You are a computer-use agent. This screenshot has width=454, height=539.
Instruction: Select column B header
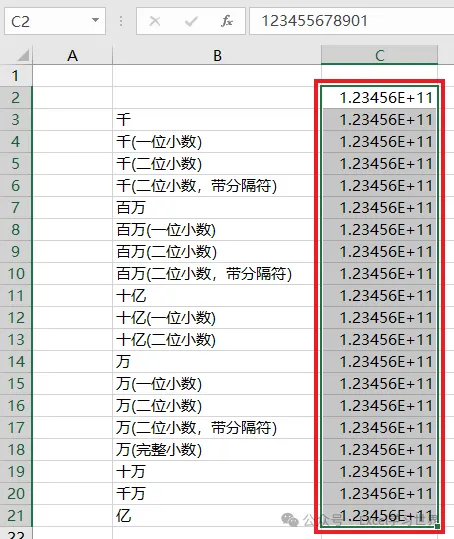pos(217,55)
